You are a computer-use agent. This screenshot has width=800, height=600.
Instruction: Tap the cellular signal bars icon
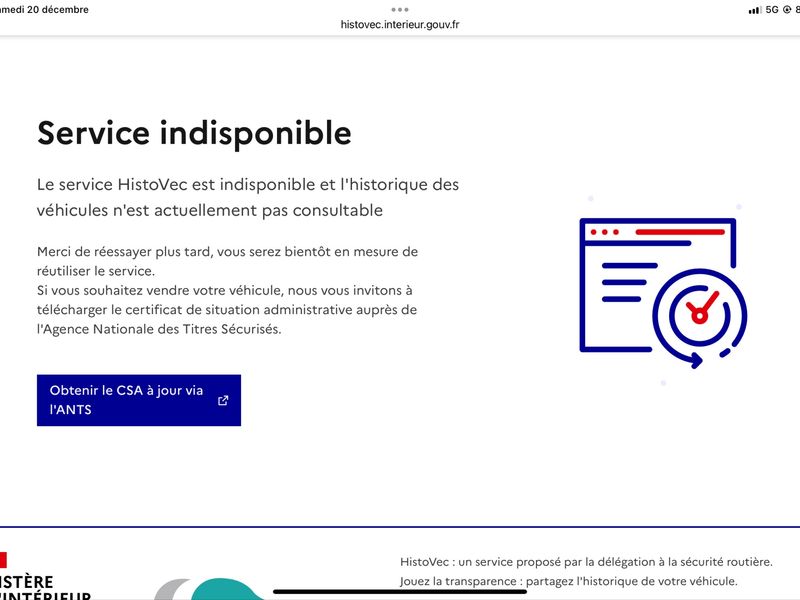tap(755, 10)
